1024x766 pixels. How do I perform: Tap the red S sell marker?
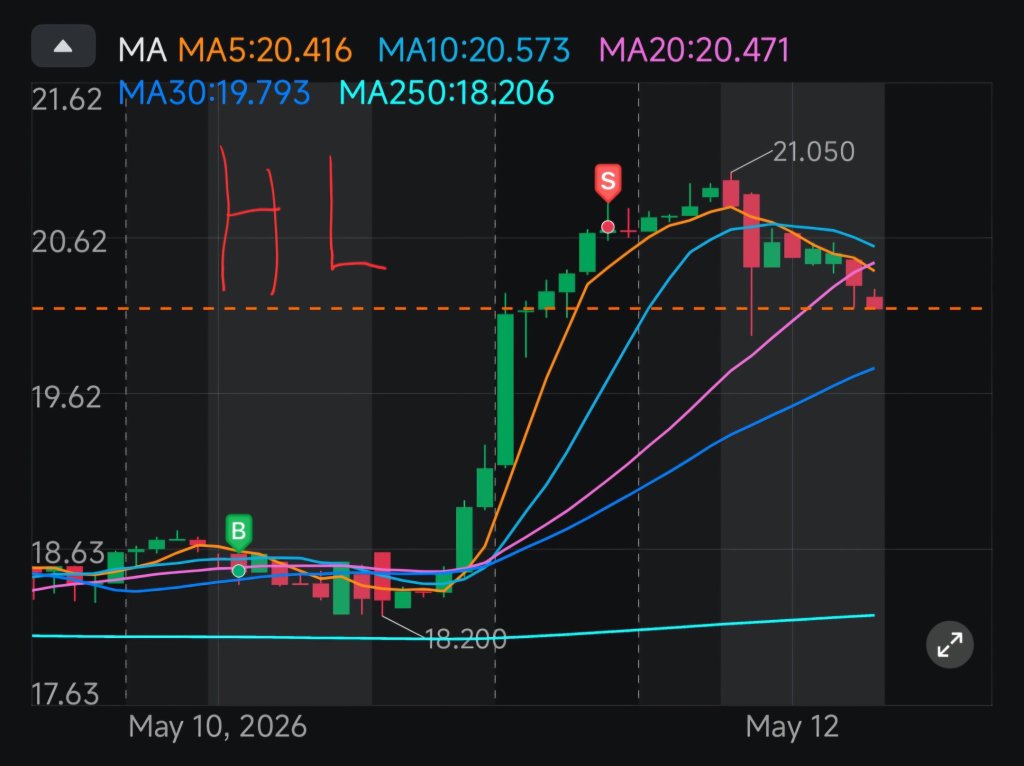point(607,182)
